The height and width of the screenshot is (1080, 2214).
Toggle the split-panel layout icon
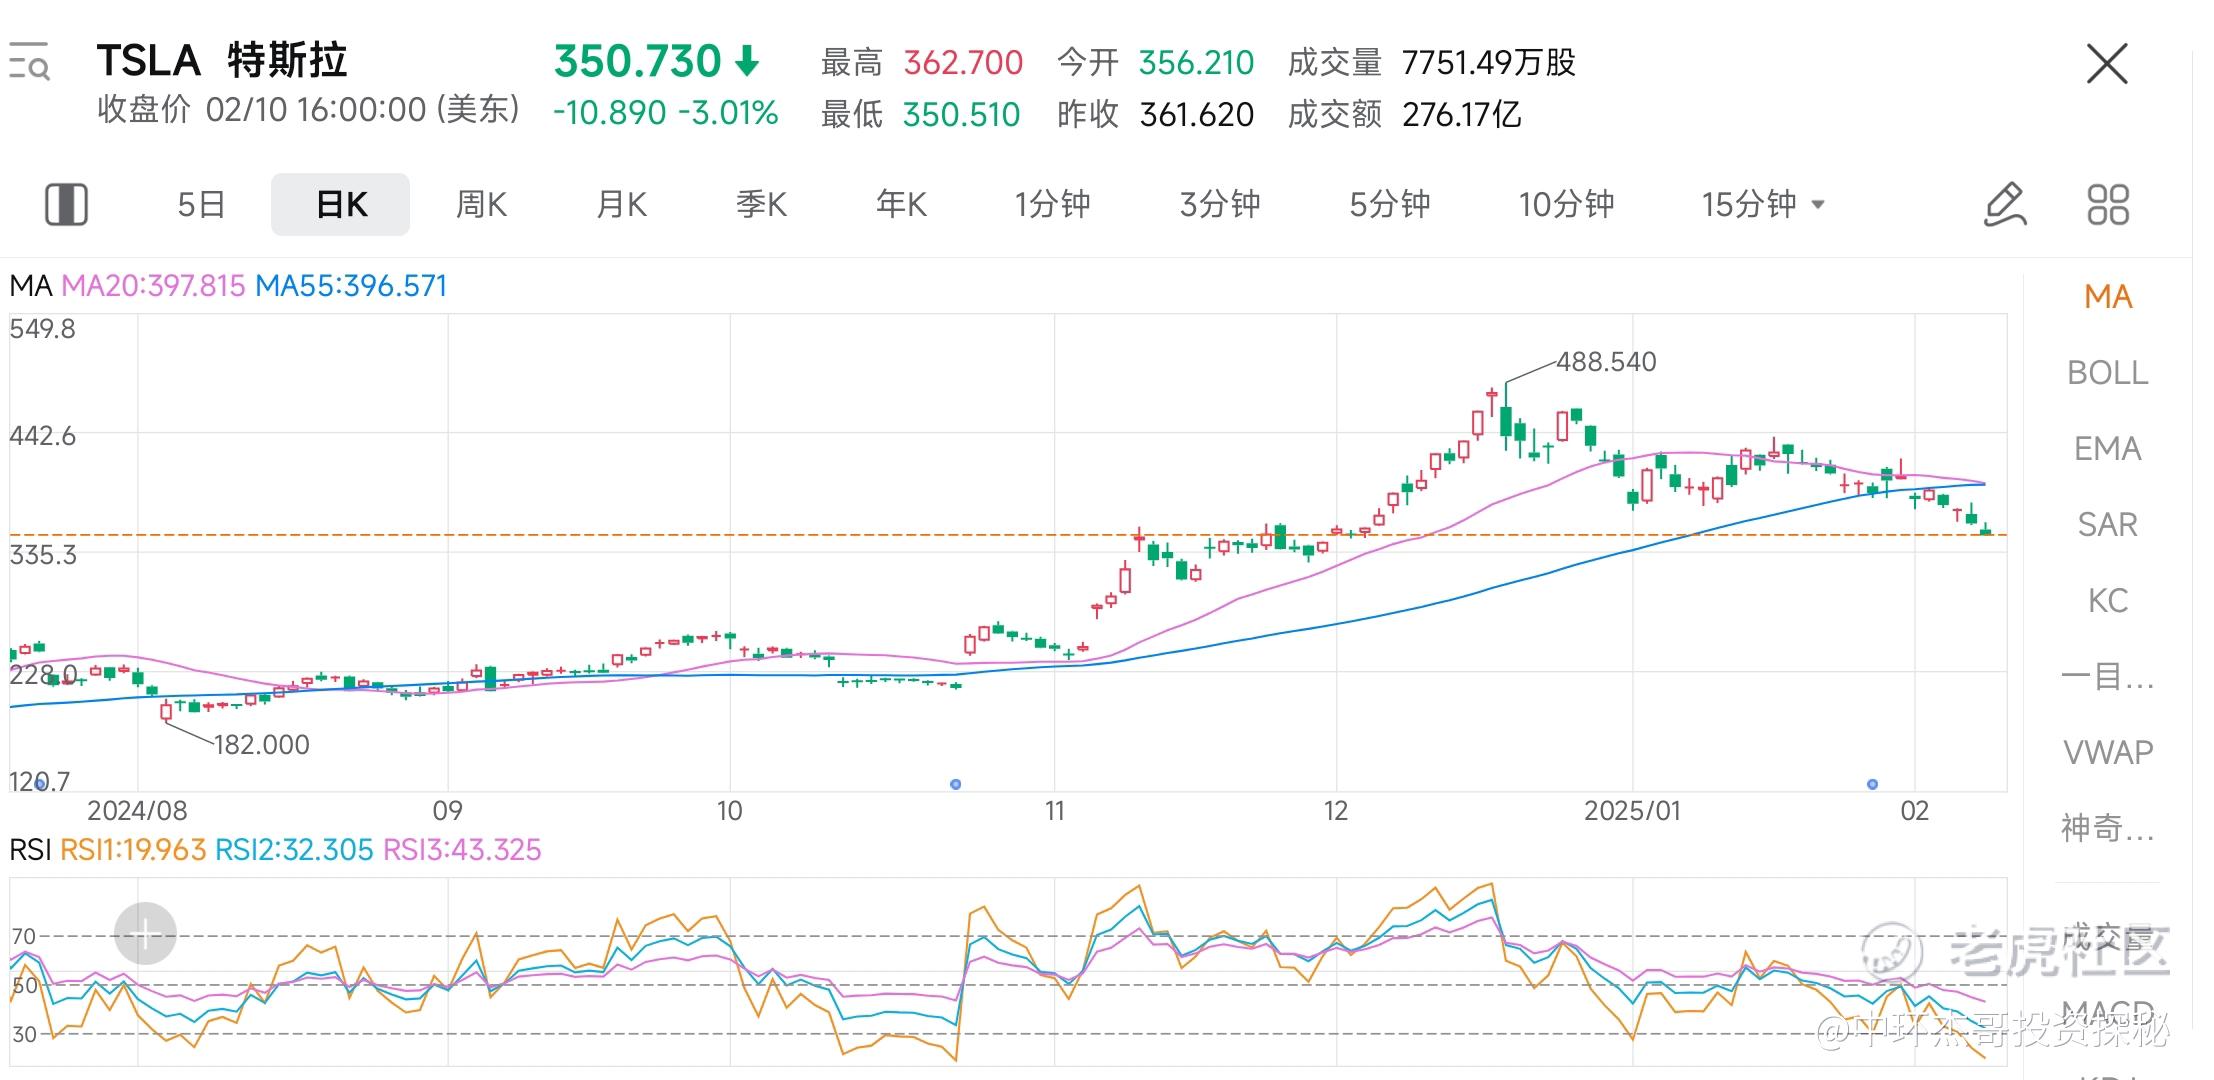pos(66,204)
